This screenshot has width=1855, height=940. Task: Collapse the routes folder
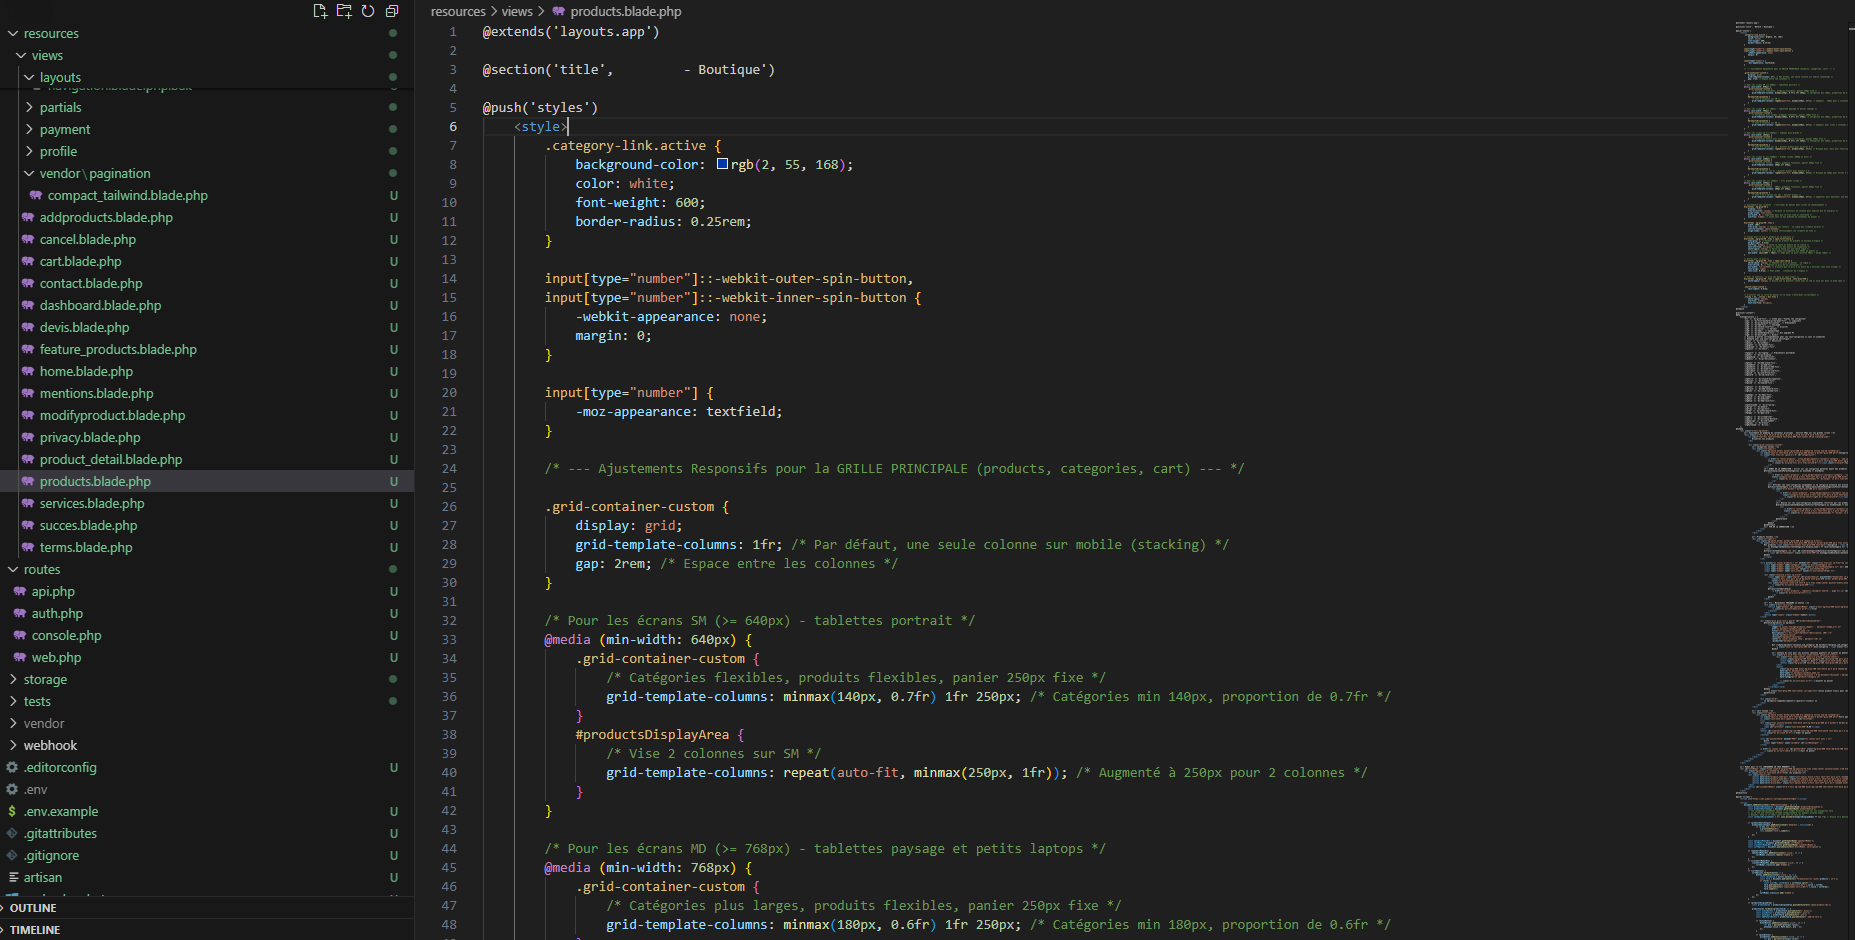pos(206,569)
